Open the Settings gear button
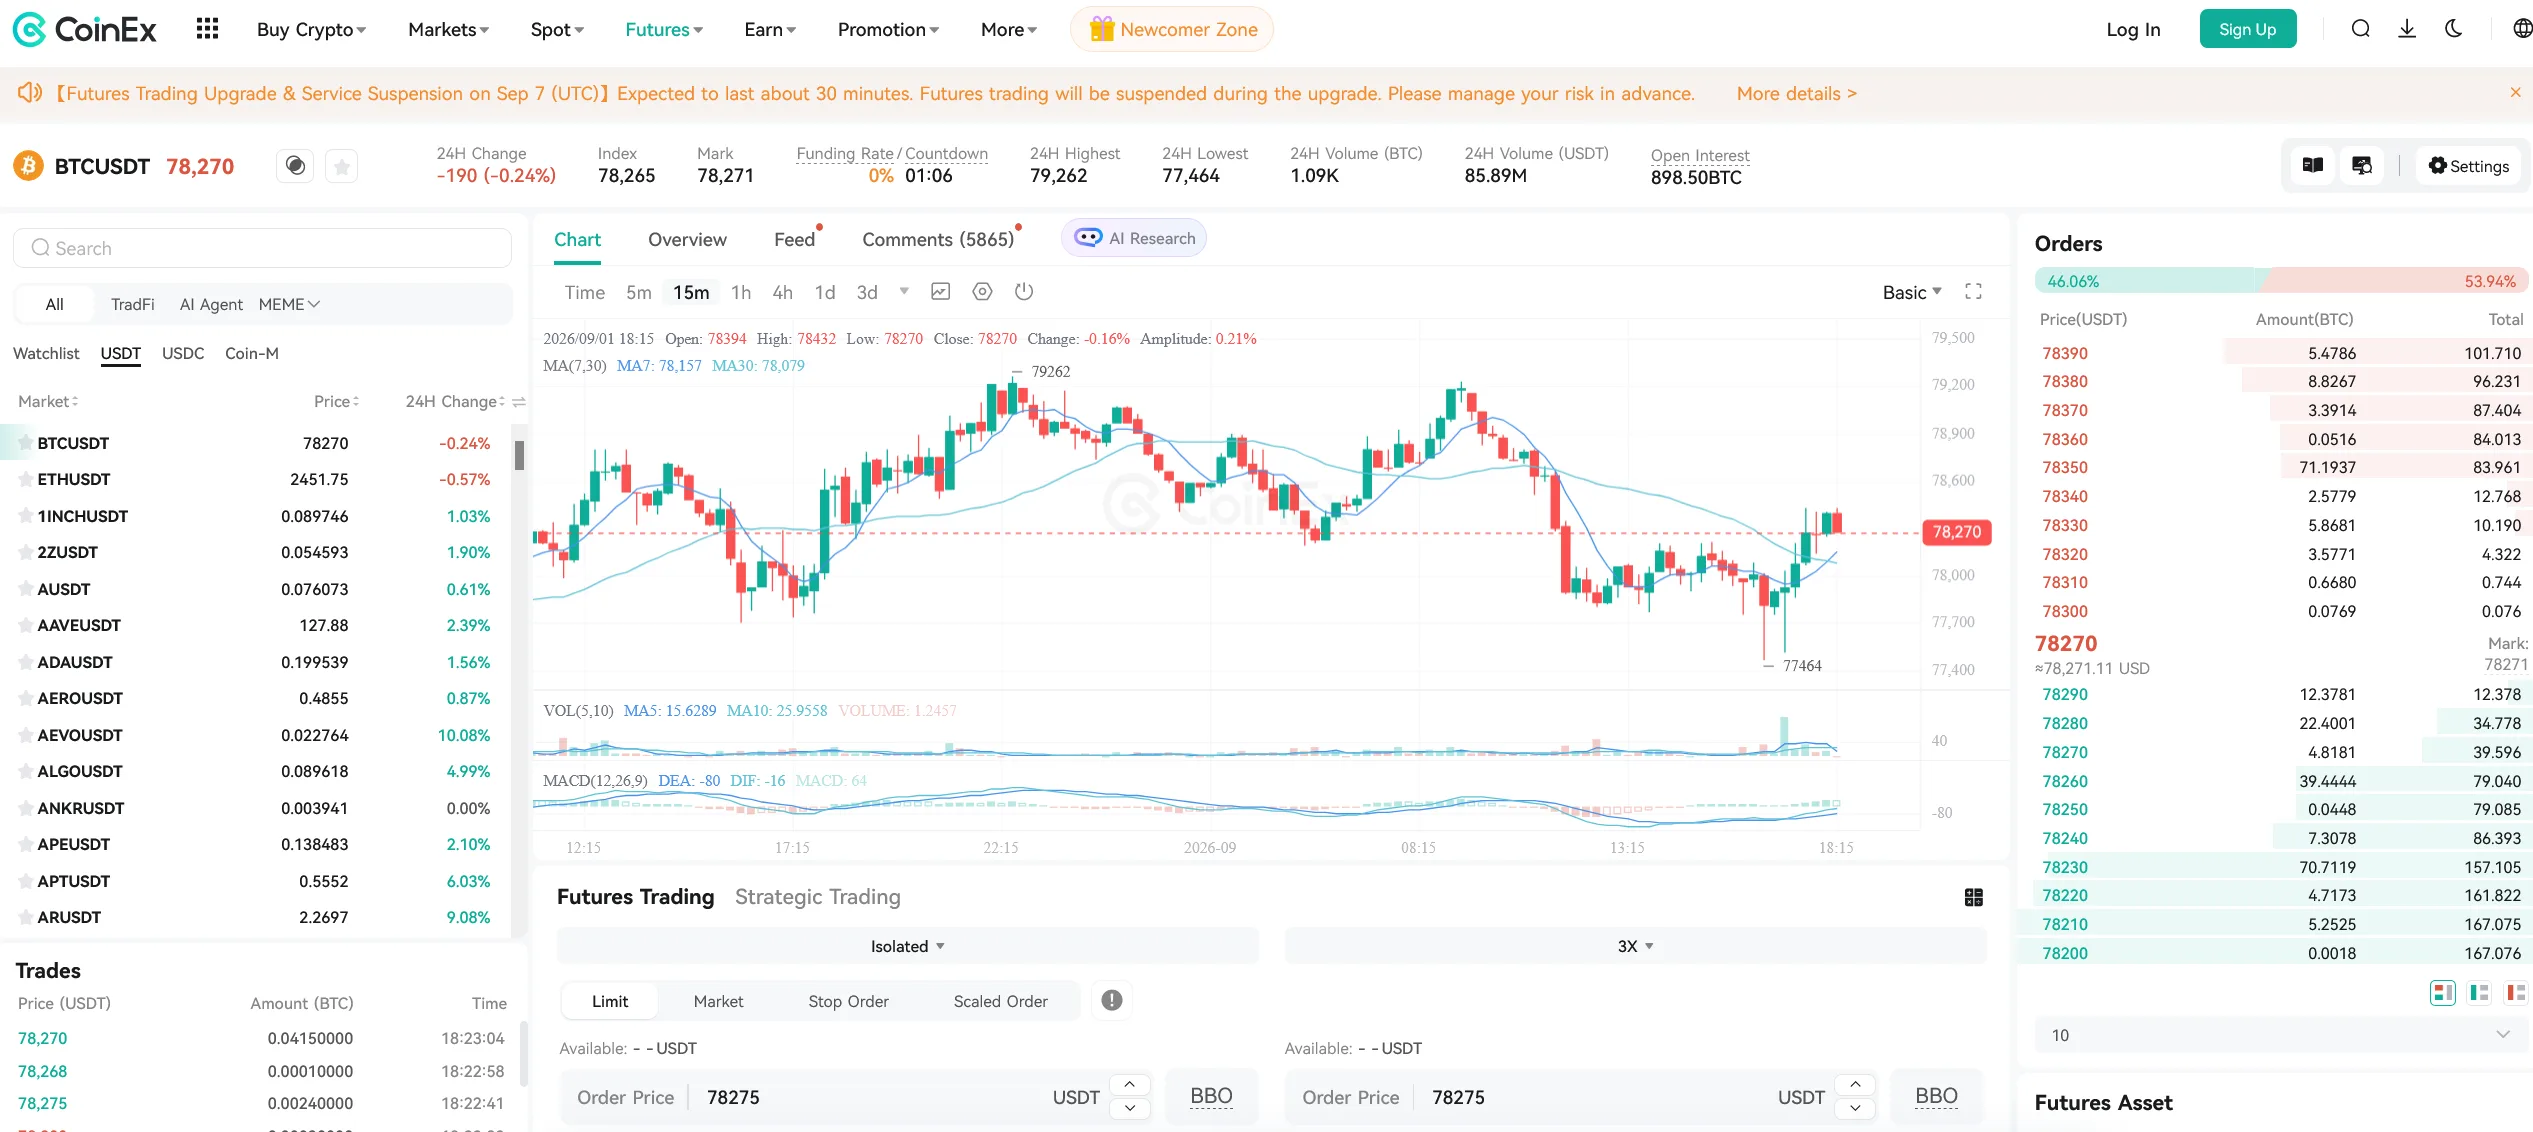Image resolution: width=2533 pixels, height=1132 pixels. (x=2469, y=166)
